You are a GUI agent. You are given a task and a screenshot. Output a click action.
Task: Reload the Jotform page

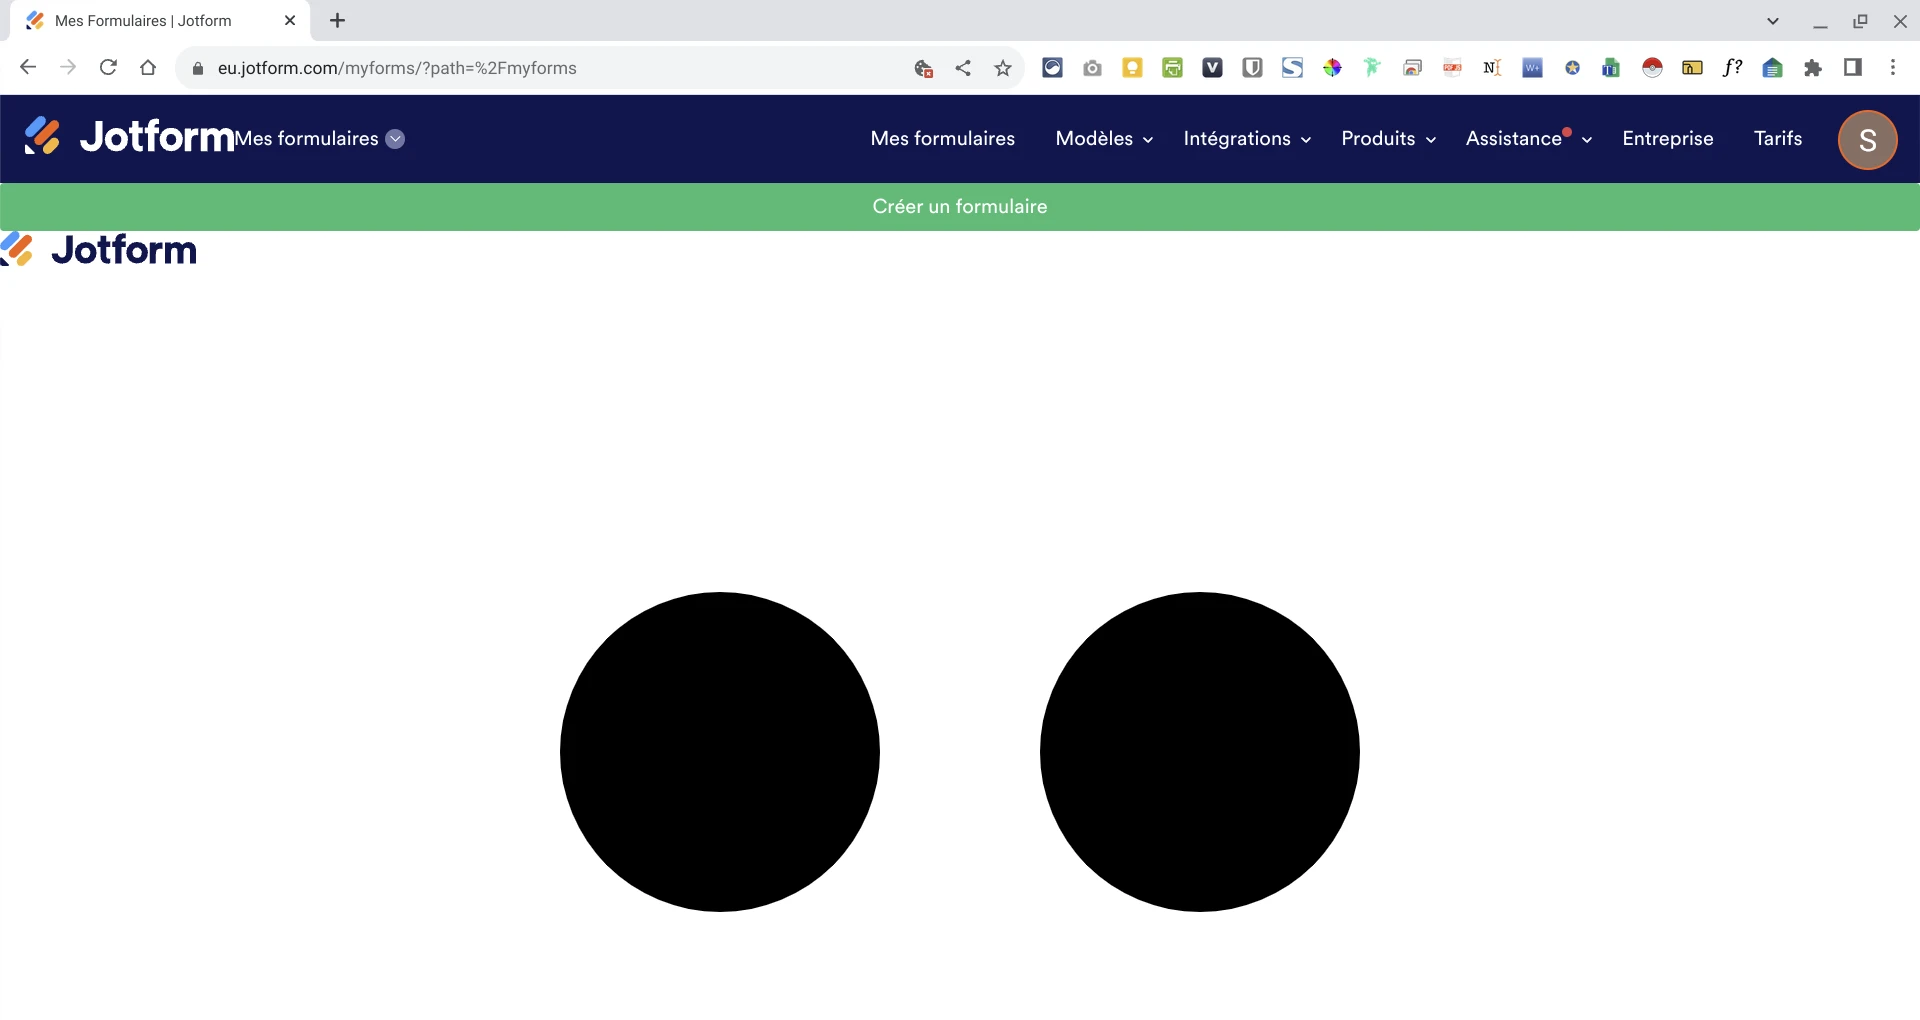point(108,67)
